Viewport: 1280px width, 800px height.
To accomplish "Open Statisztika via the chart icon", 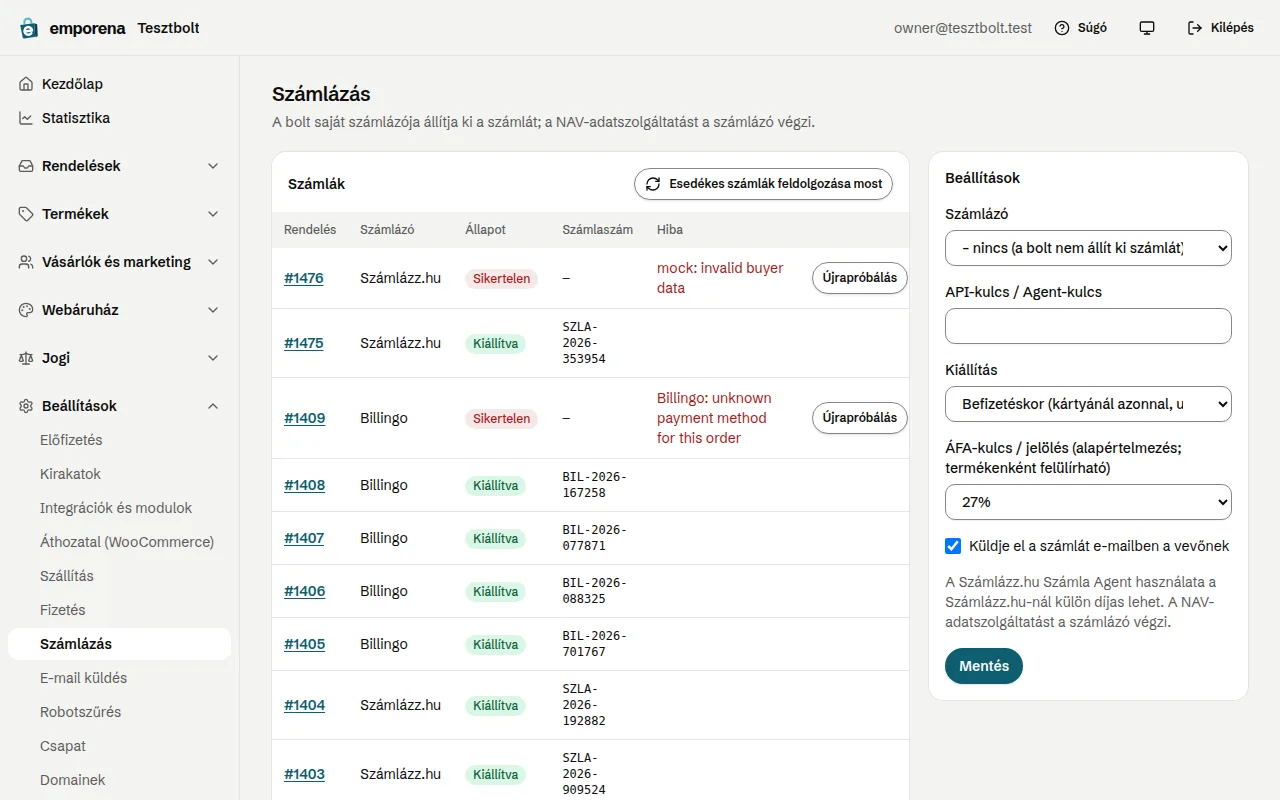I will [x=26, y=118].
